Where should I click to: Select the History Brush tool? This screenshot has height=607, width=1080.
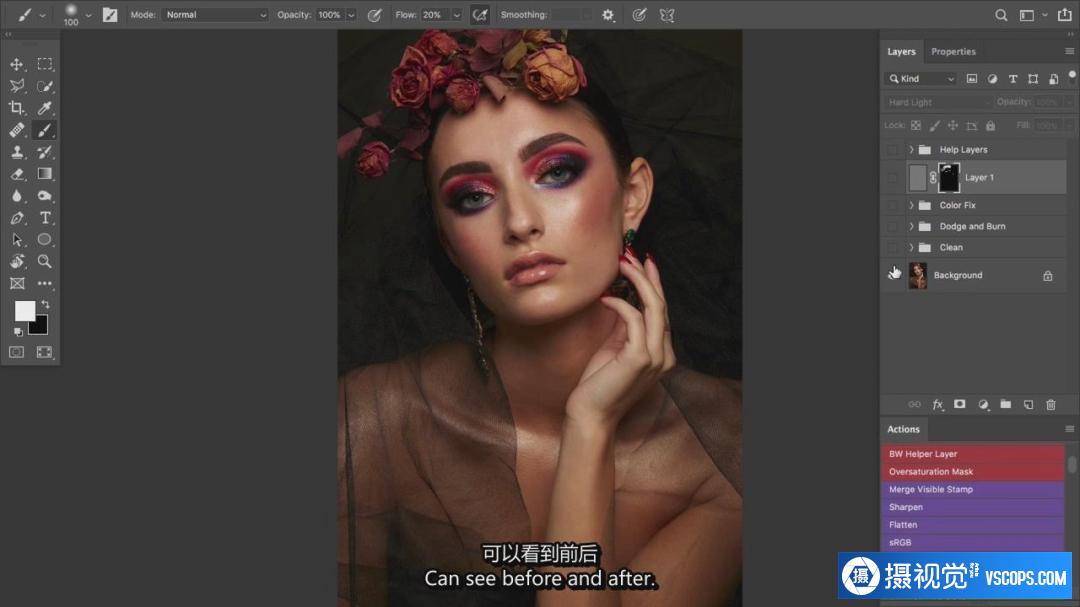45,152
